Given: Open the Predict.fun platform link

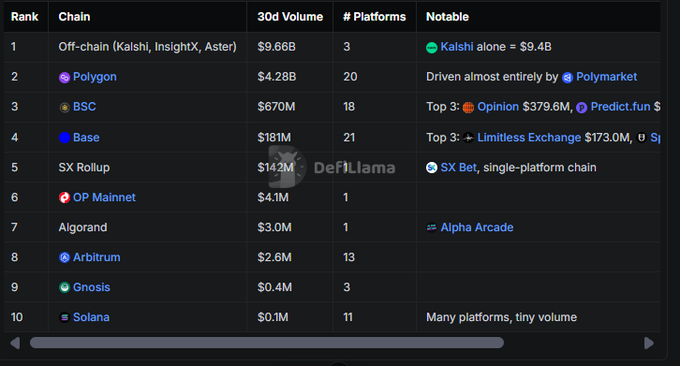Looking at the screenshot, I should click(x=620, y=107).
